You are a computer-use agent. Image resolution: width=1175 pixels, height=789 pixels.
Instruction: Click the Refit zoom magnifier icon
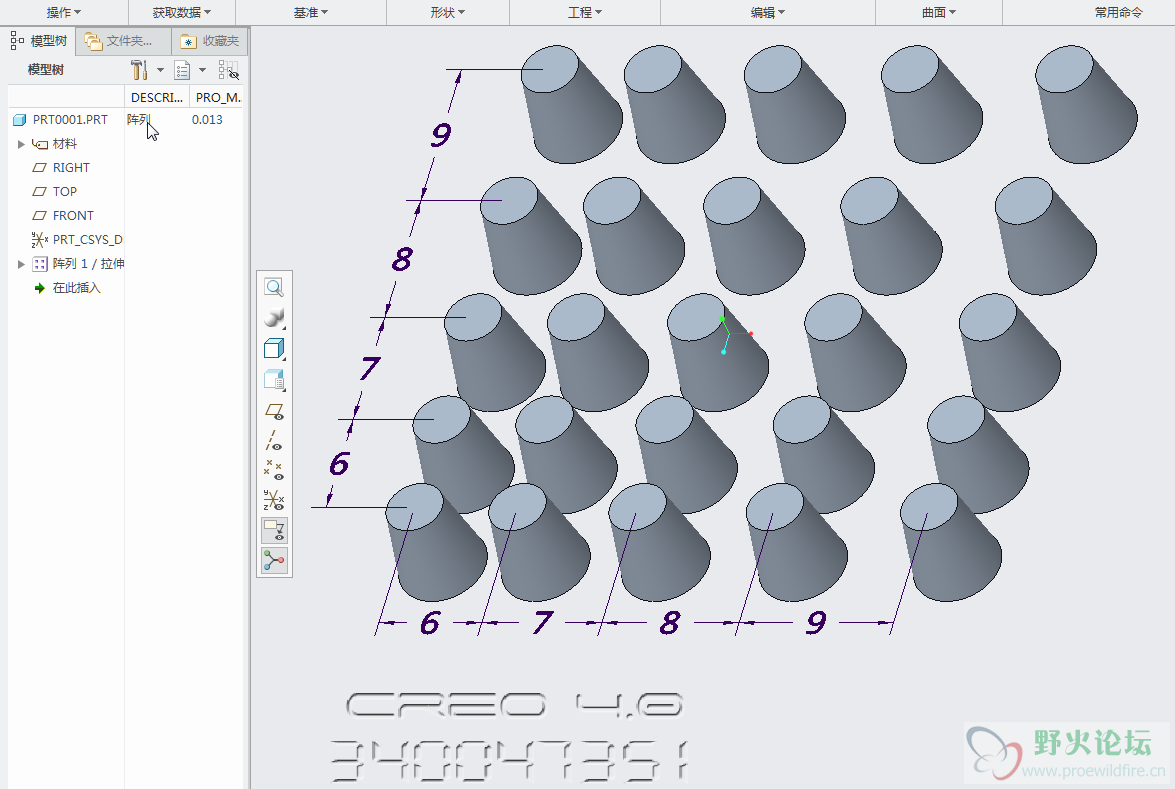click(x=274, y=288)
